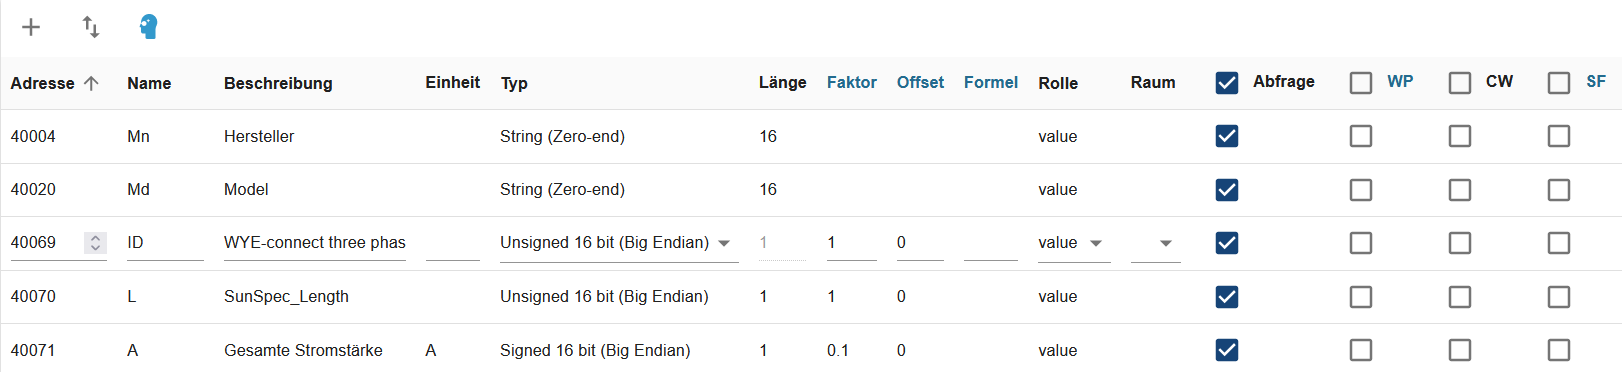Click the Faktor input in ID row
Viewport: 1622px width, 372px height.
852,243
